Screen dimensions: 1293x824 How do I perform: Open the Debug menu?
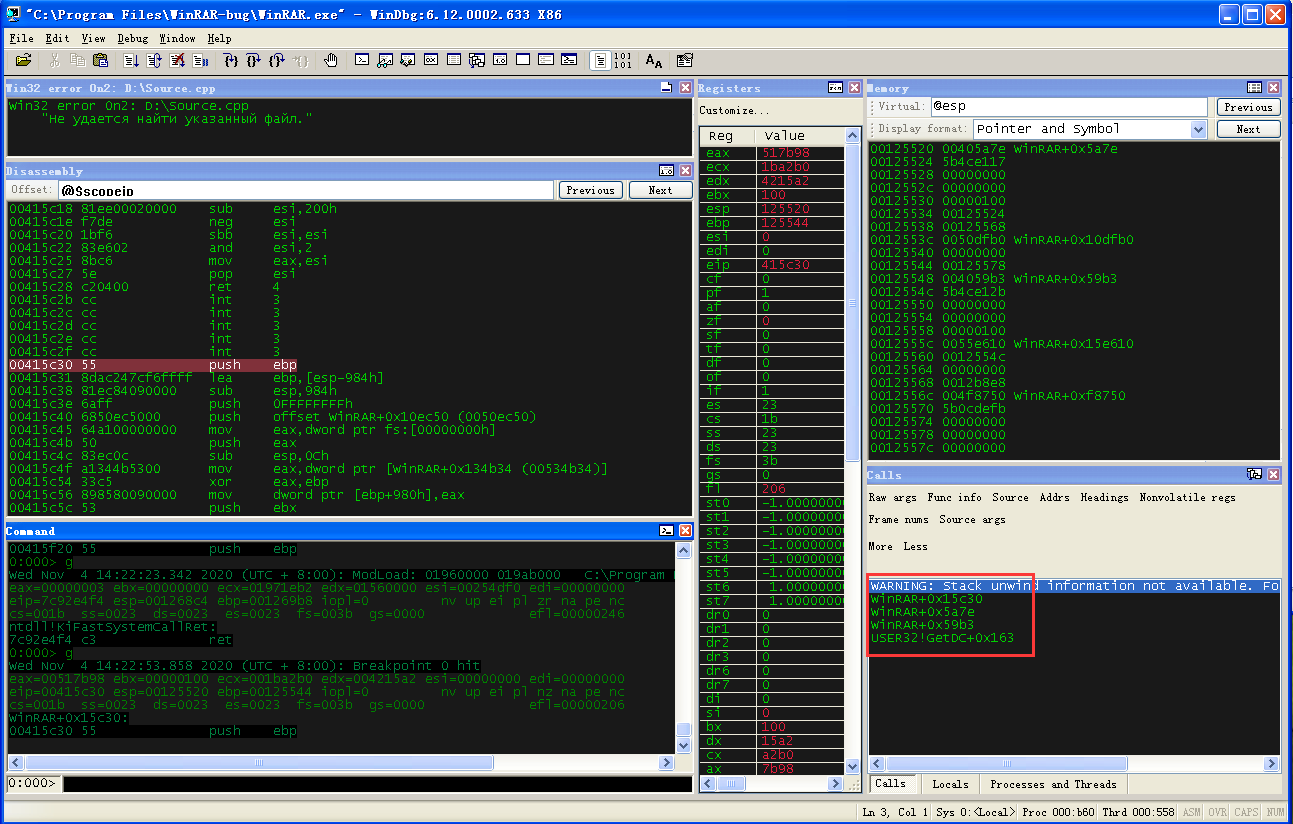(132, 38)
